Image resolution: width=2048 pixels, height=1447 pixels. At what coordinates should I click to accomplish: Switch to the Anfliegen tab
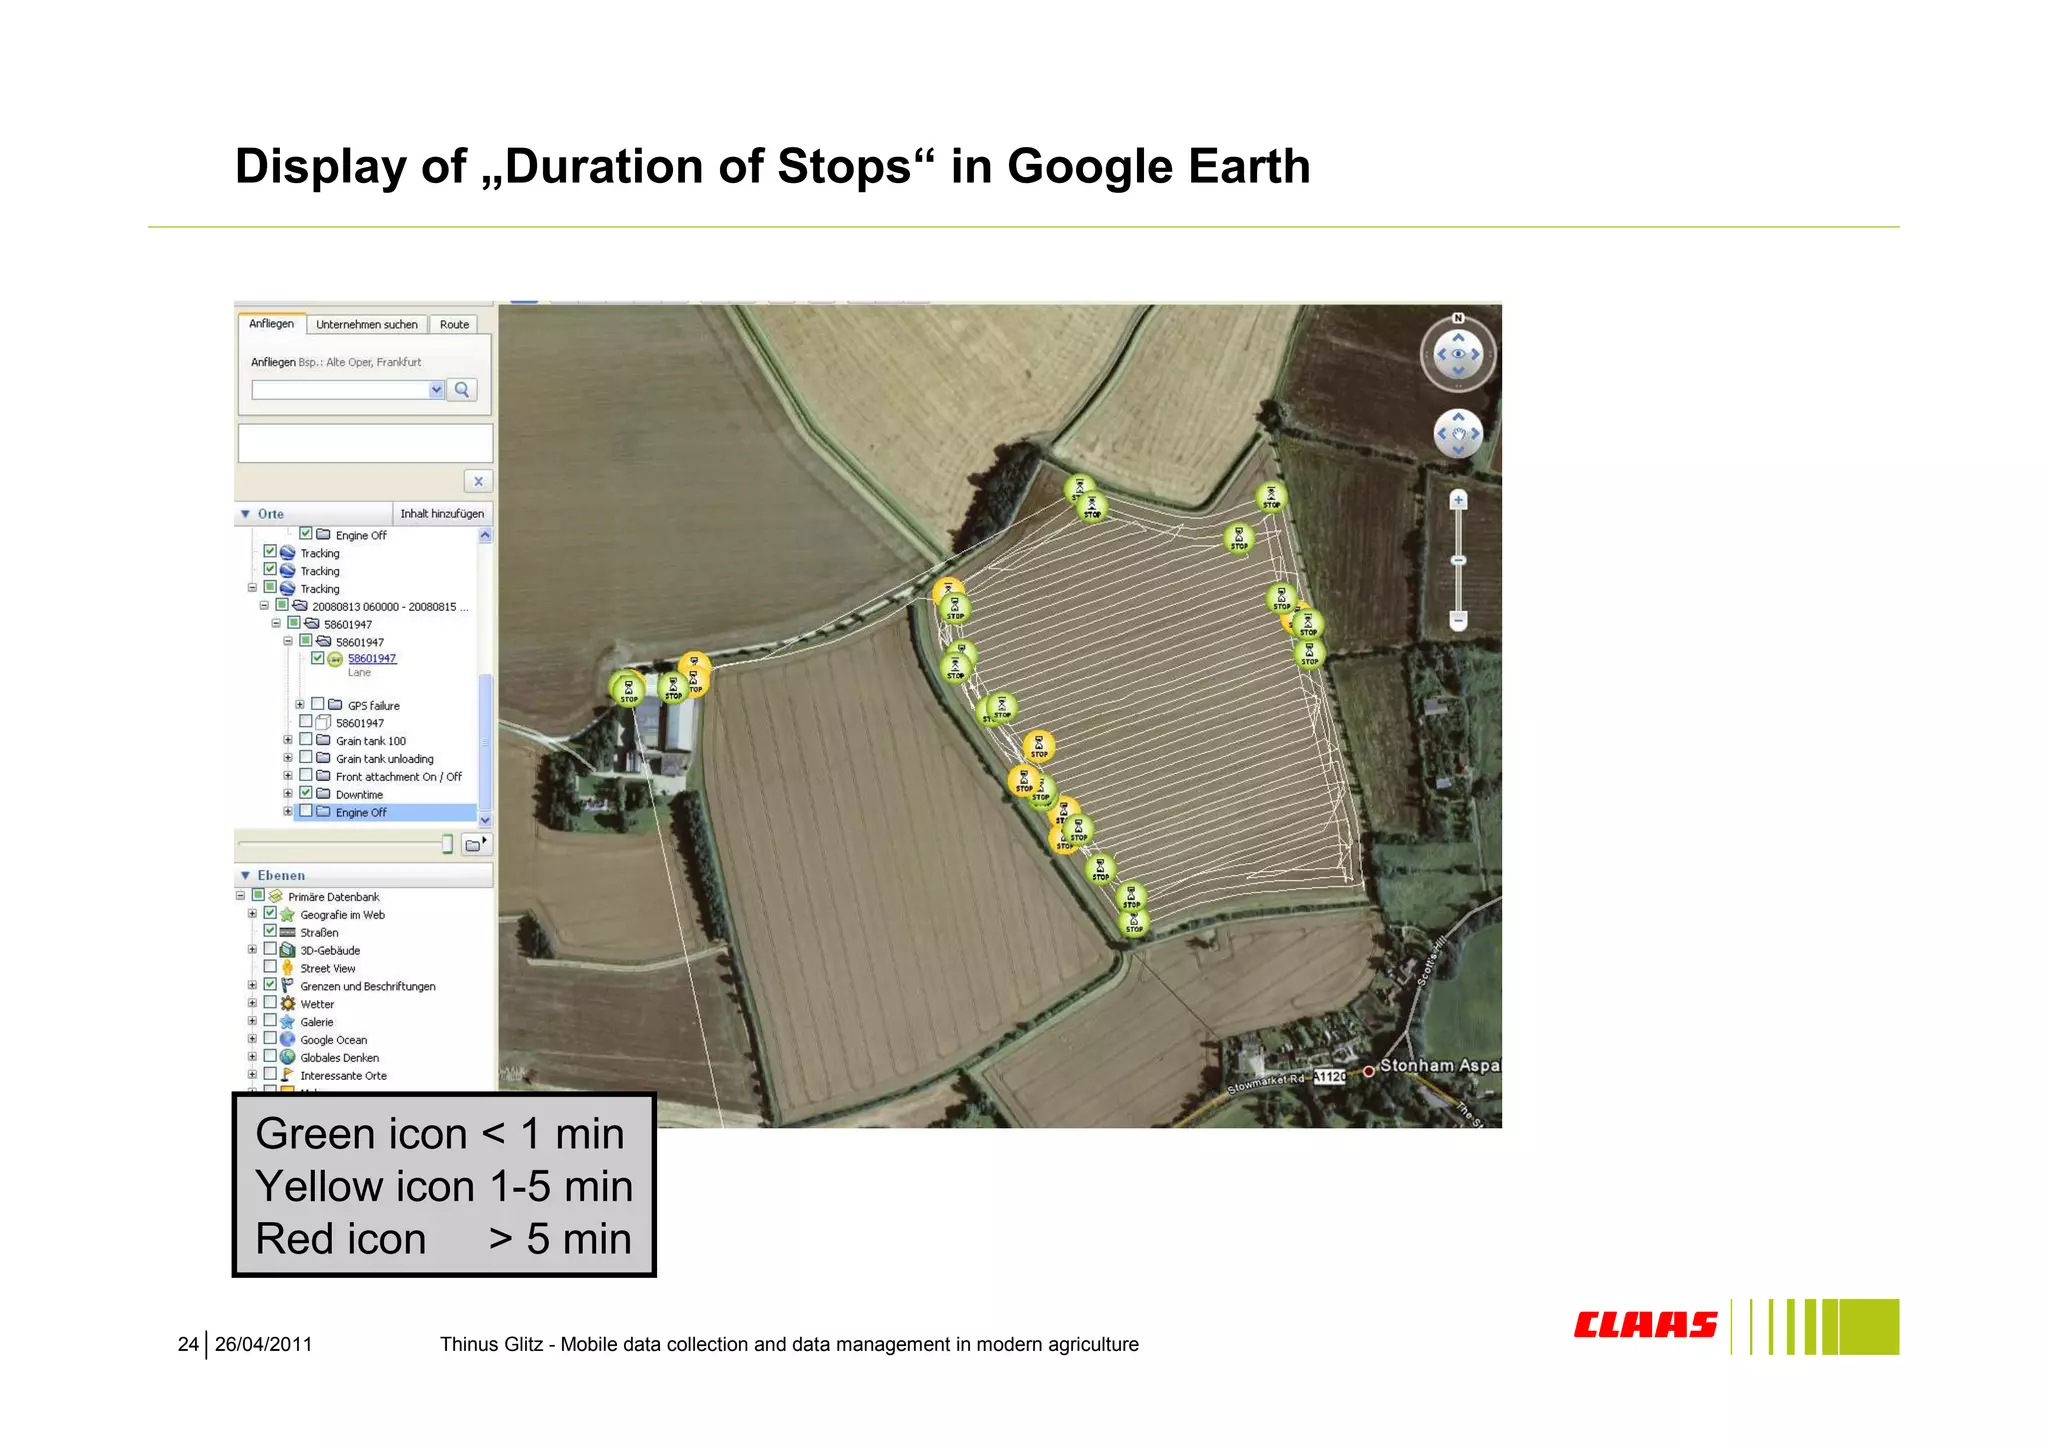271,324
